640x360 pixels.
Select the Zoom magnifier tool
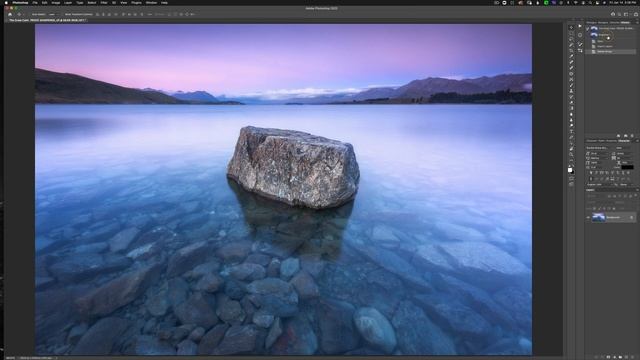571,154
